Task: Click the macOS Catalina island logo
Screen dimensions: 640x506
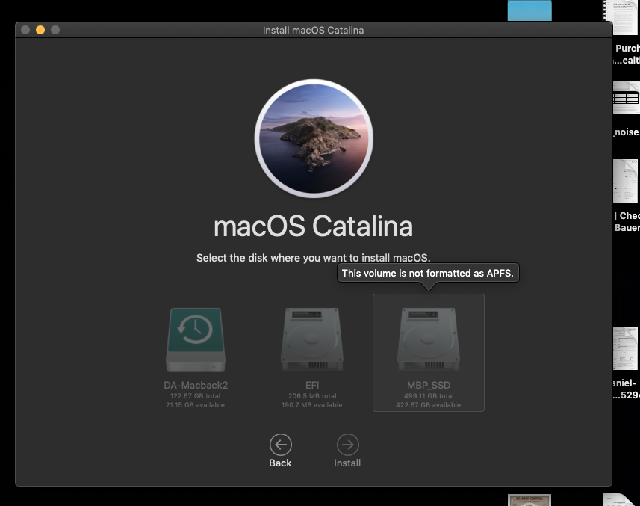Action: tap(314, 138)
